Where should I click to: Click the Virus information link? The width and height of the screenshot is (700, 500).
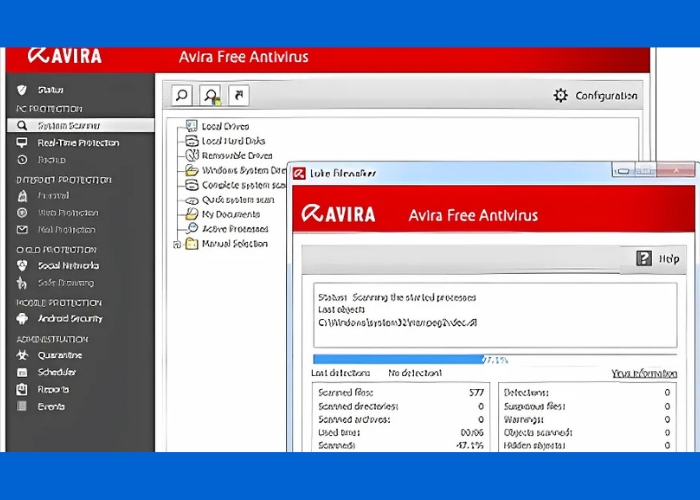[x=644, y=373]
